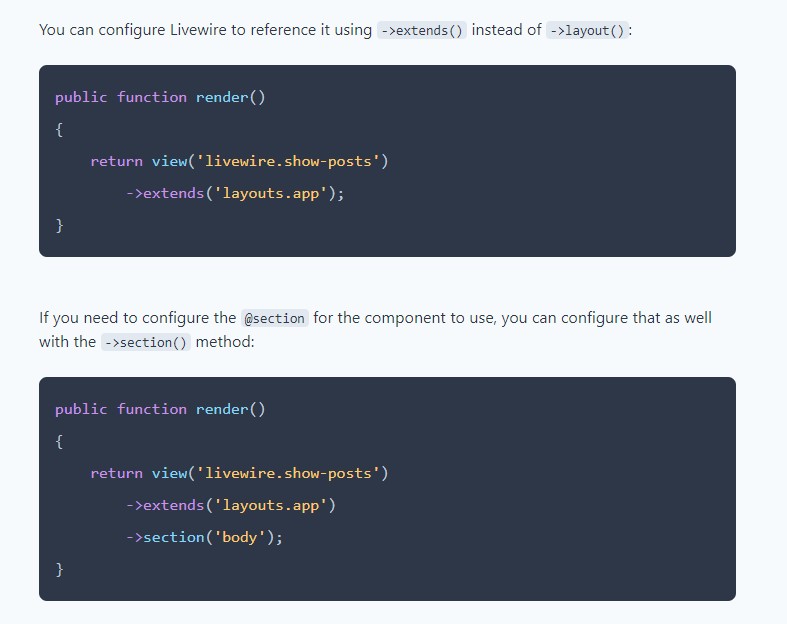Click the 'public' keyword in first code block
The image size is (787, 624).
(81, 97)
